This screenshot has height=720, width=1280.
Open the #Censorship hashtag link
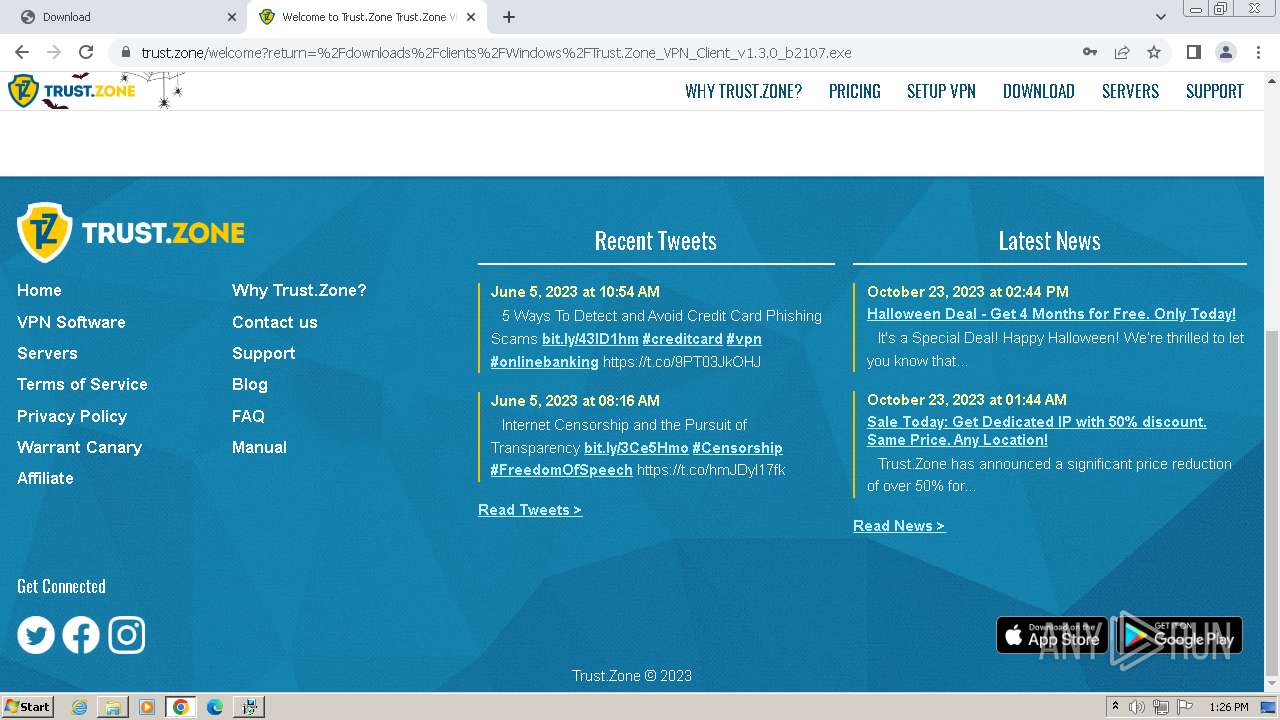737,448
